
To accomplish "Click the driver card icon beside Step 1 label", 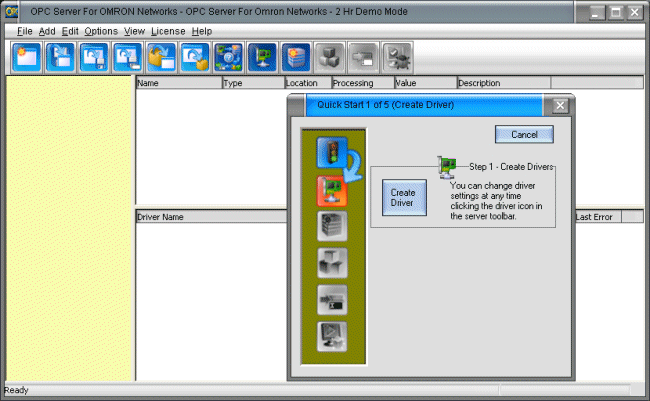I will (x=447, y=168).
